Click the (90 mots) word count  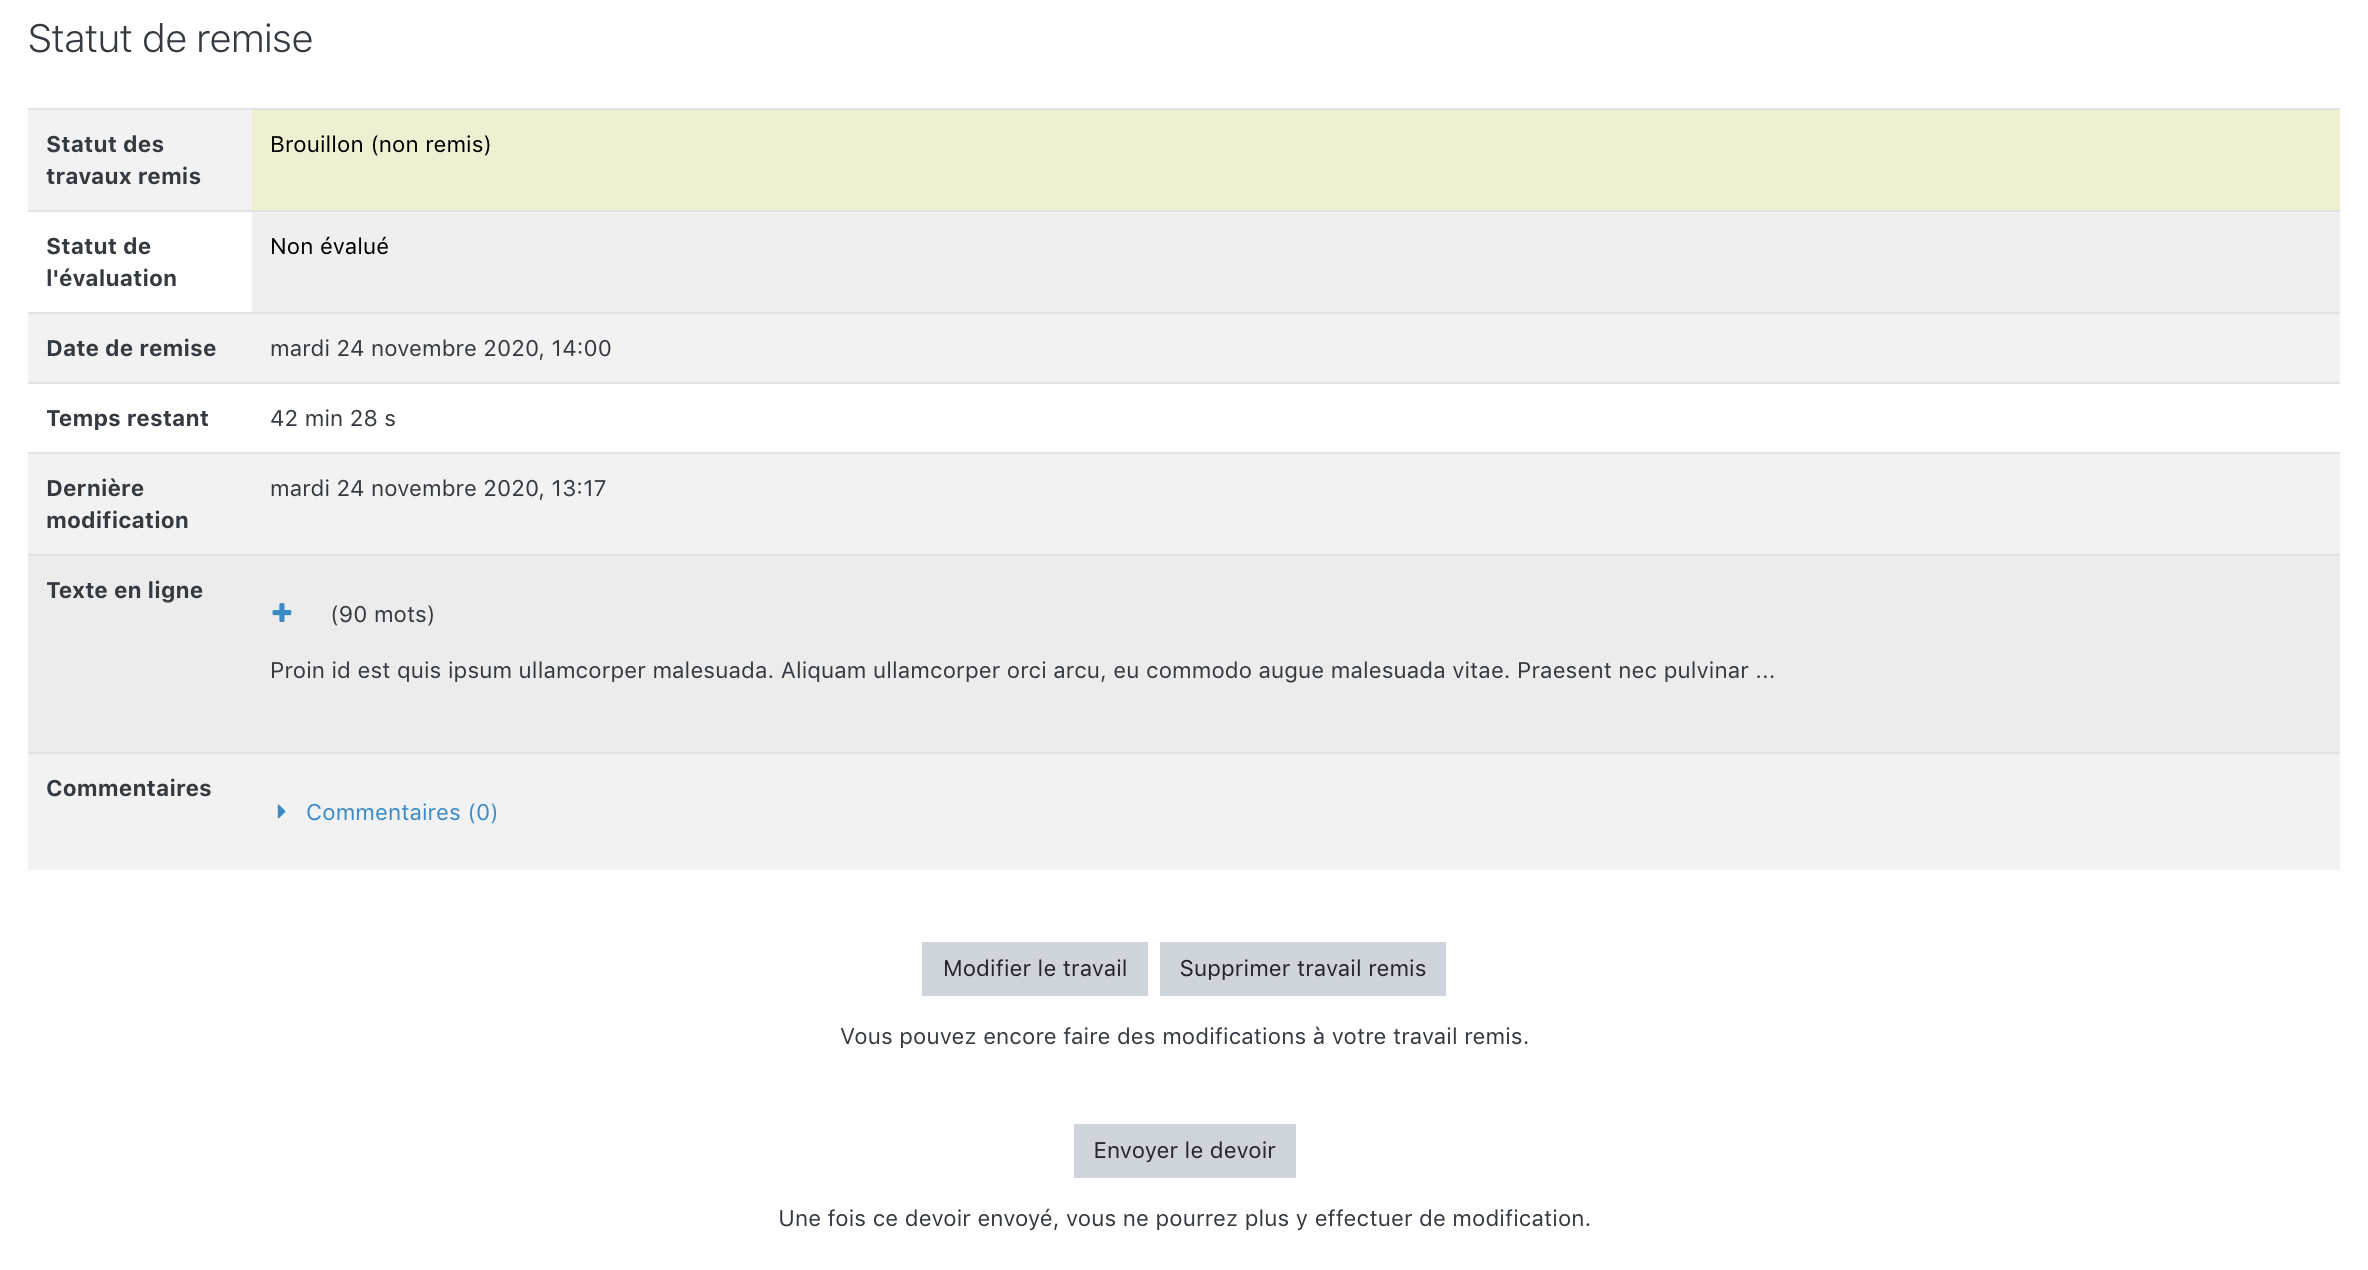pos(382,614)
